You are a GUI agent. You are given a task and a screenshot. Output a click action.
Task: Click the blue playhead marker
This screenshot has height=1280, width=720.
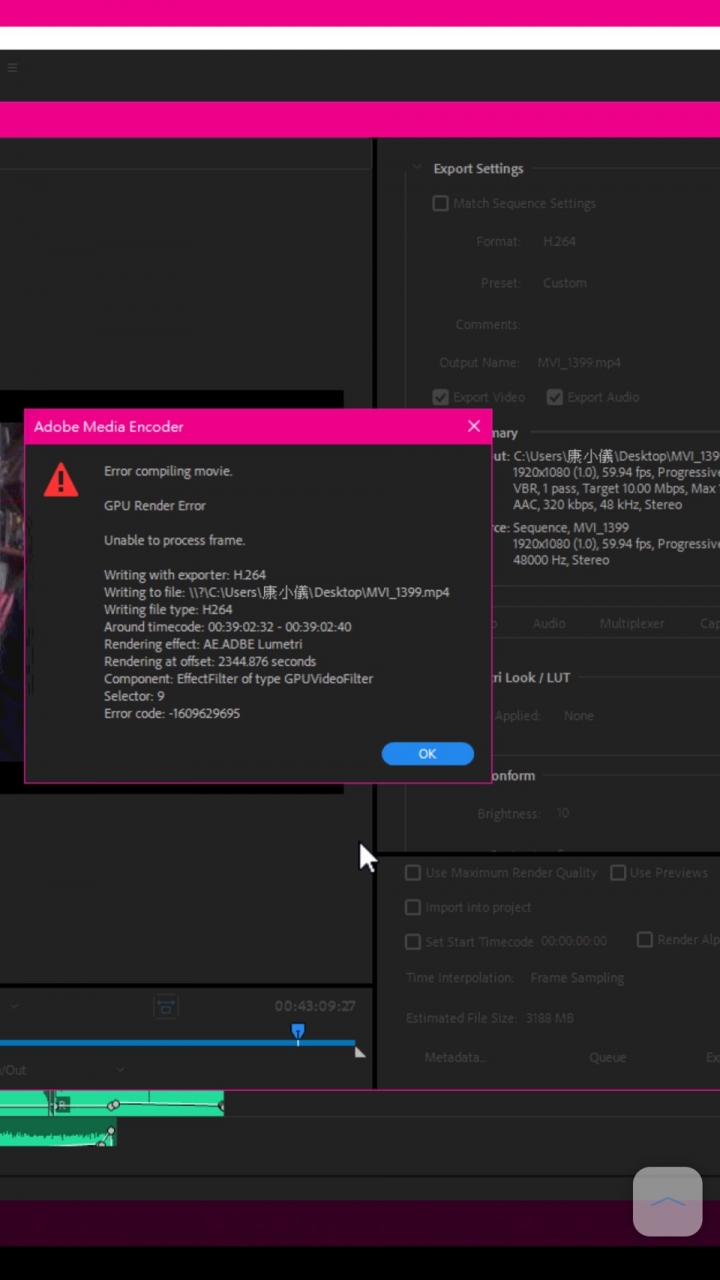click(x=297, y=1033)
